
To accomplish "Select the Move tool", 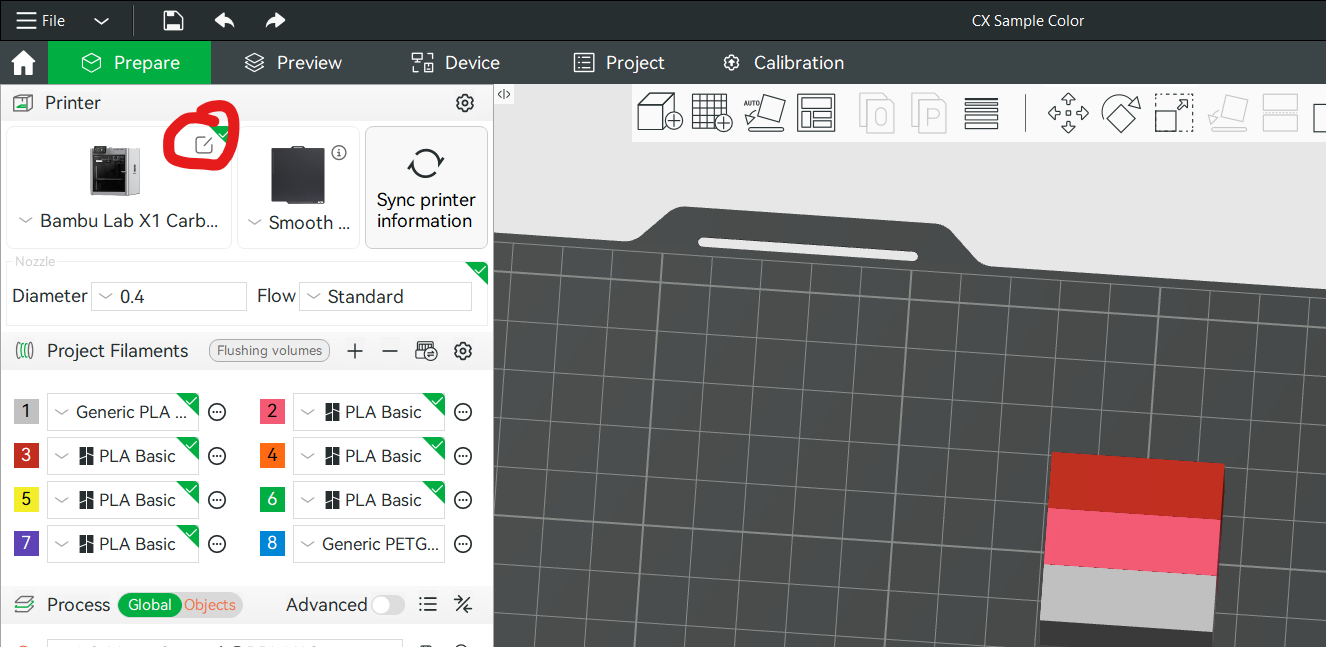I will (x=1068, y=113).
